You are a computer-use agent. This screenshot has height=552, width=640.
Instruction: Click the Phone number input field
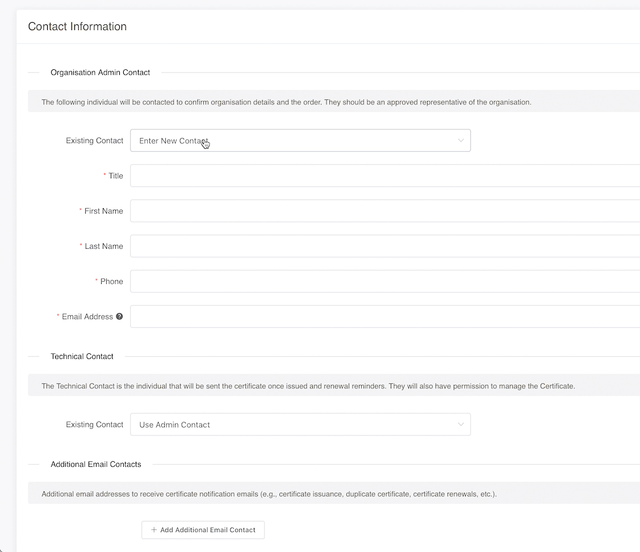pyautogui.click(x=385, y=282)
